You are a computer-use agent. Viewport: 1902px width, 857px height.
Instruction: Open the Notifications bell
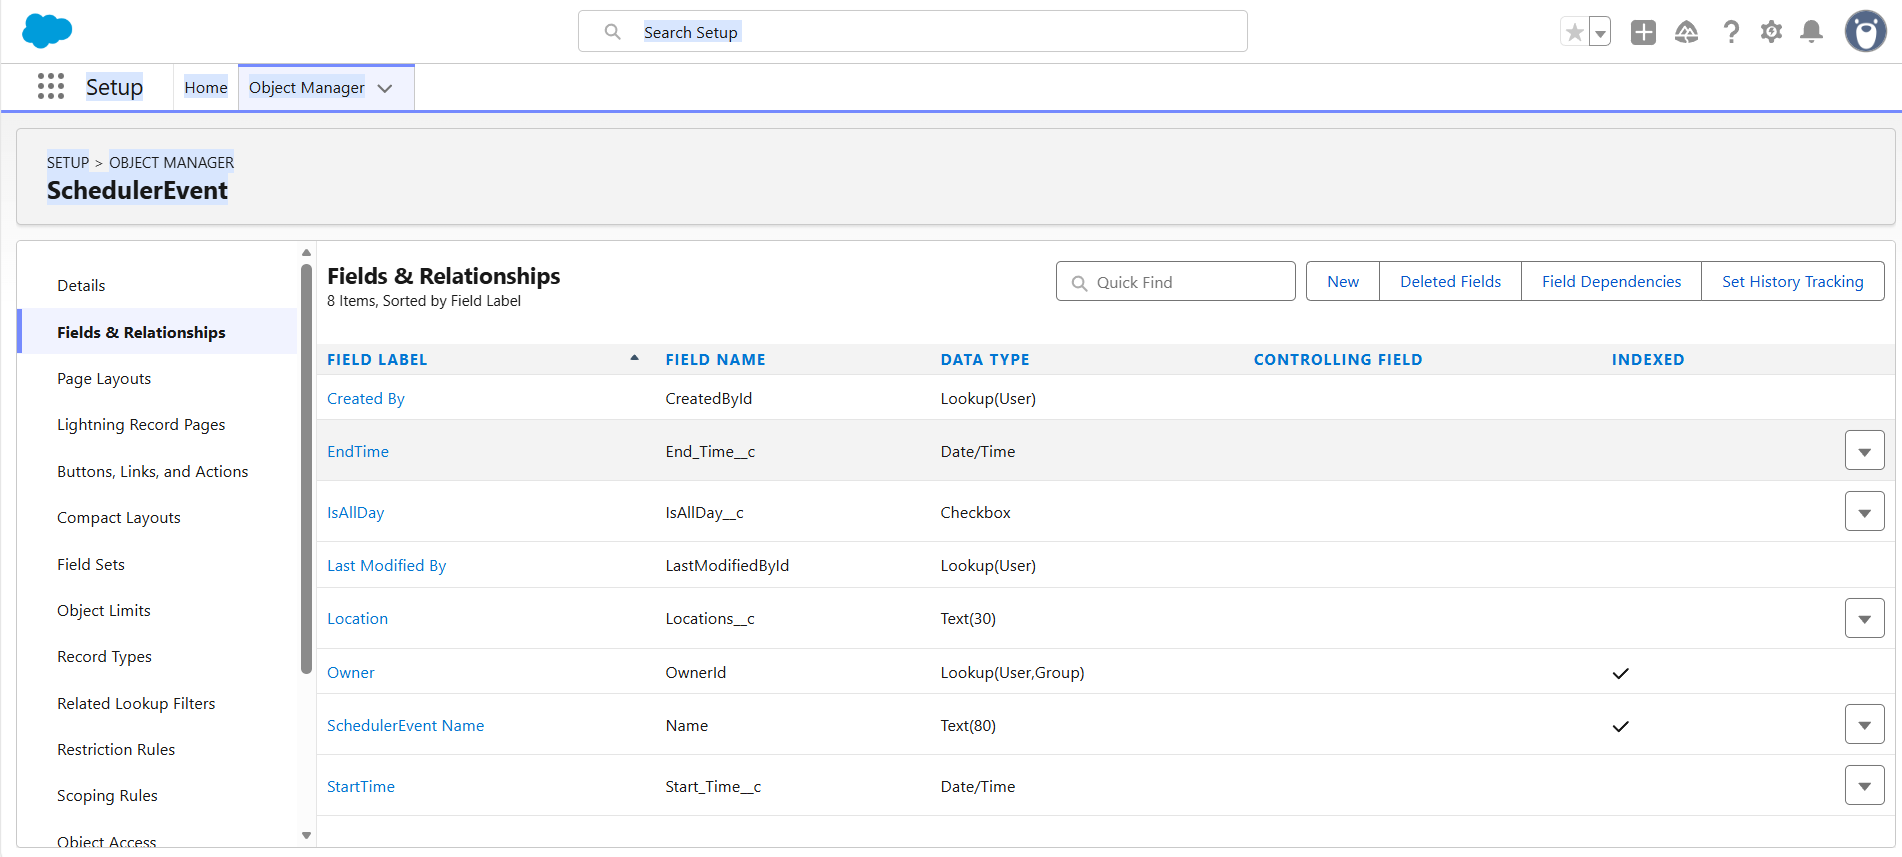pos(1811,32)
